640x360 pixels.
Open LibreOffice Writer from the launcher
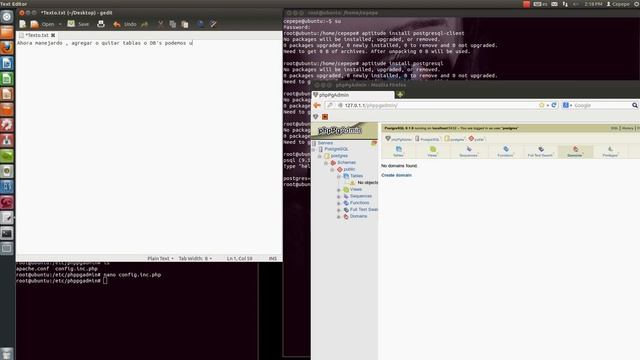point(7,63)
